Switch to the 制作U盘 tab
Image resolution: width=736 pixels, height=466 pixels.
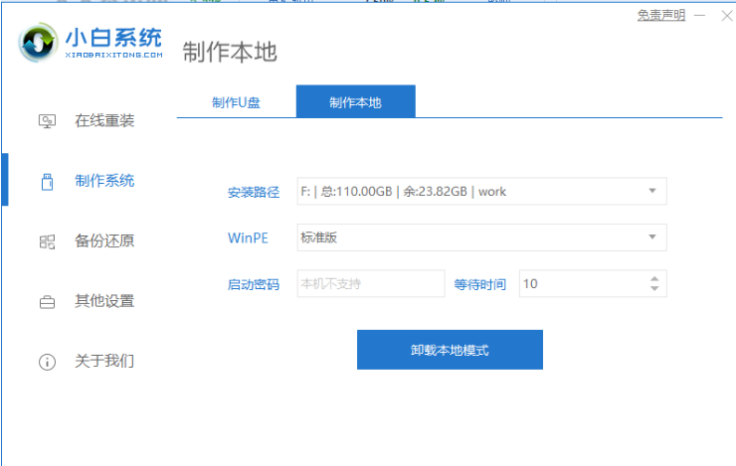coord(236,103)
